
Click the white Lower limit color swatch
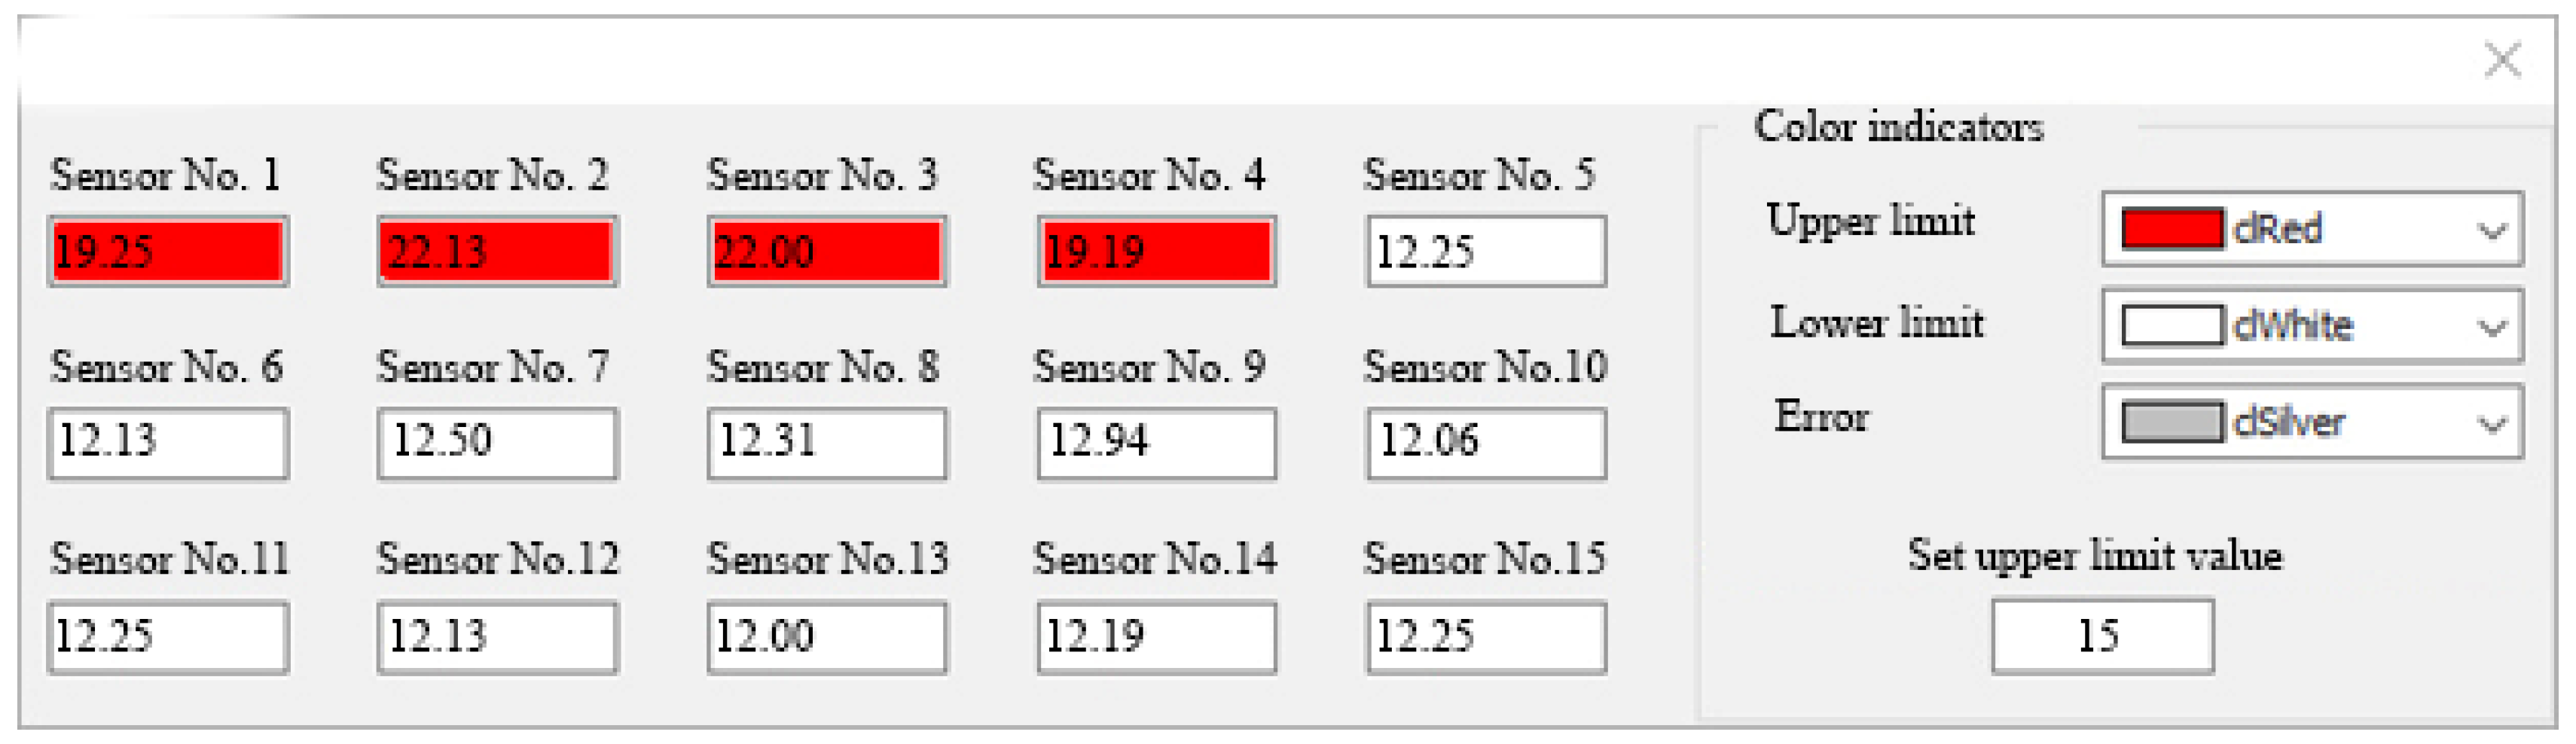[x=2171, y=326]
